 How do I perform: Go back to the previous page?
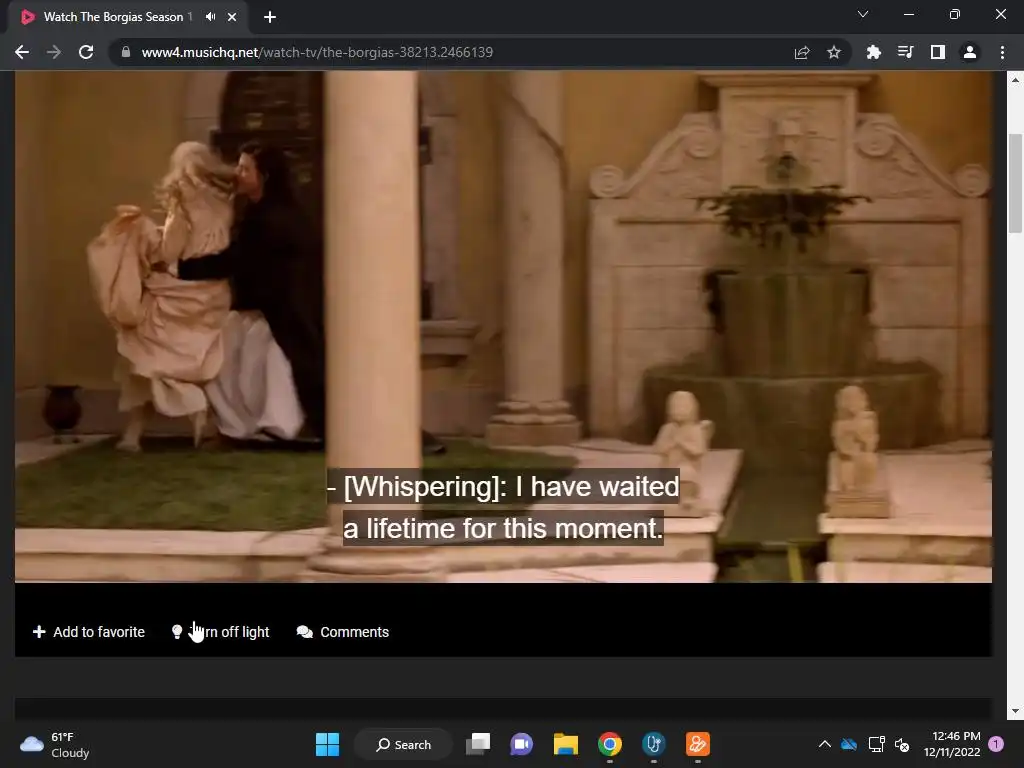(22, 52)
